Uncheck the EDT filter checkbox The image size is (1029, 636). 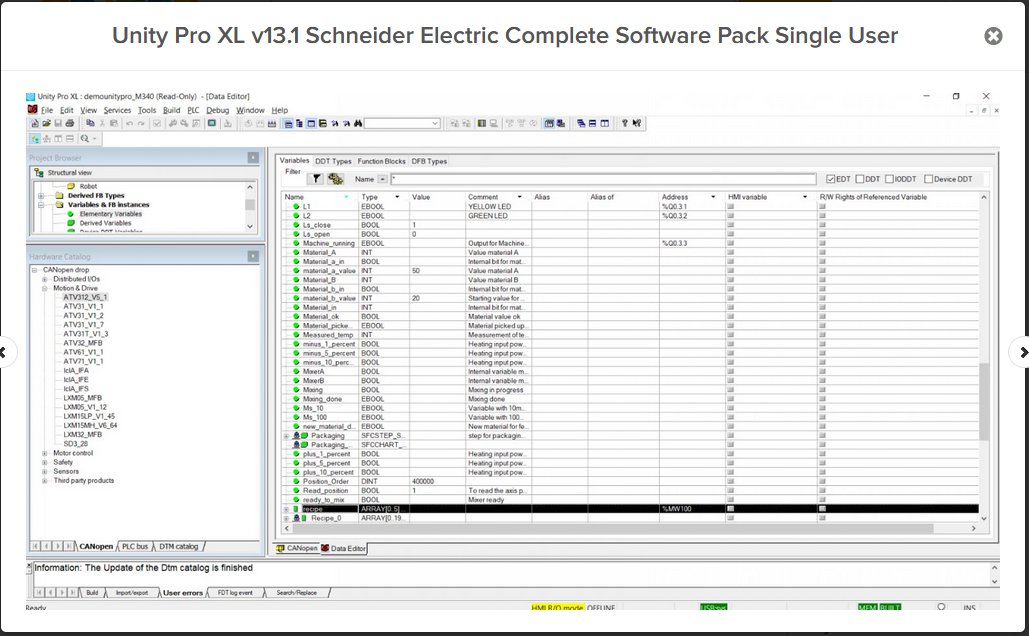tap(830, 177)
